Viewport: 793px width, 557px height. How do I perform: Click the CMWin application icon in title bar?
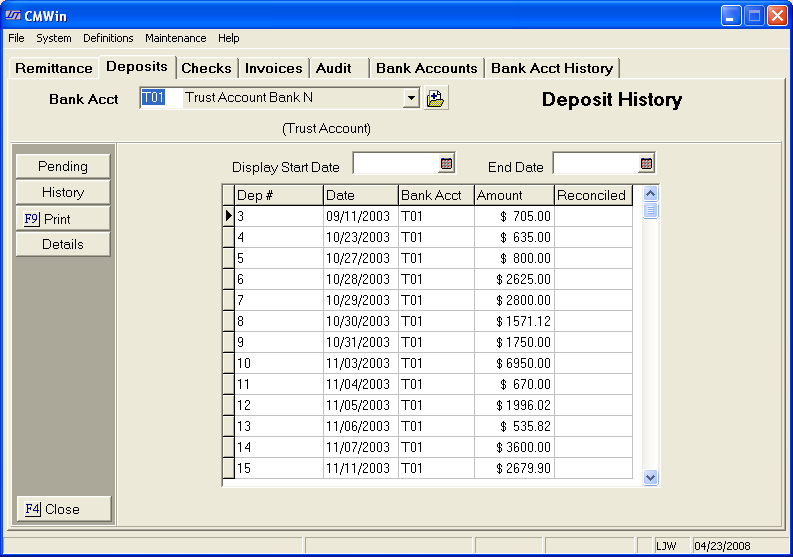pos(14,15)
